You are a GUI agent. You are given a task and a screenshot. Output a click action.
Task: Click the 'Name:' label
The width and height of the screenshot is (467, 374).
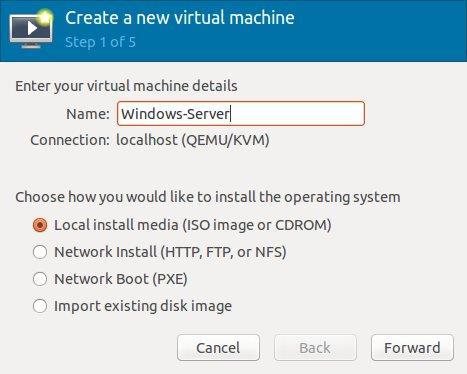tap(88, 114)
